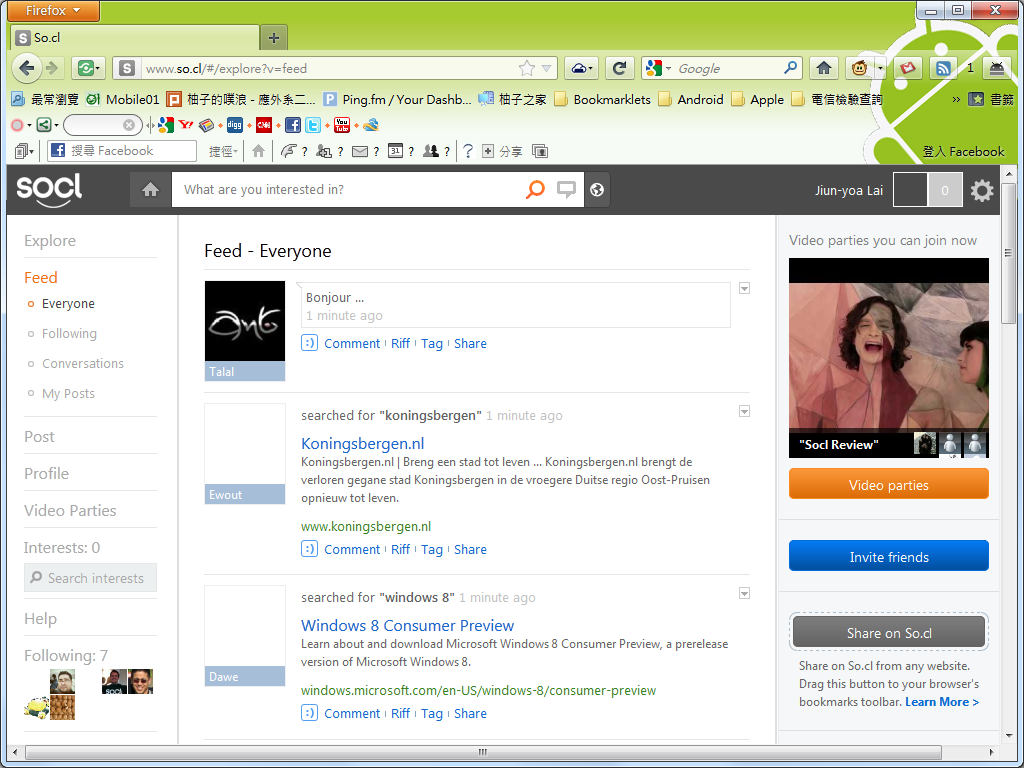Select the My Posts feed filter
This screenshot has height=768, width=1024.
click(68, 394)
